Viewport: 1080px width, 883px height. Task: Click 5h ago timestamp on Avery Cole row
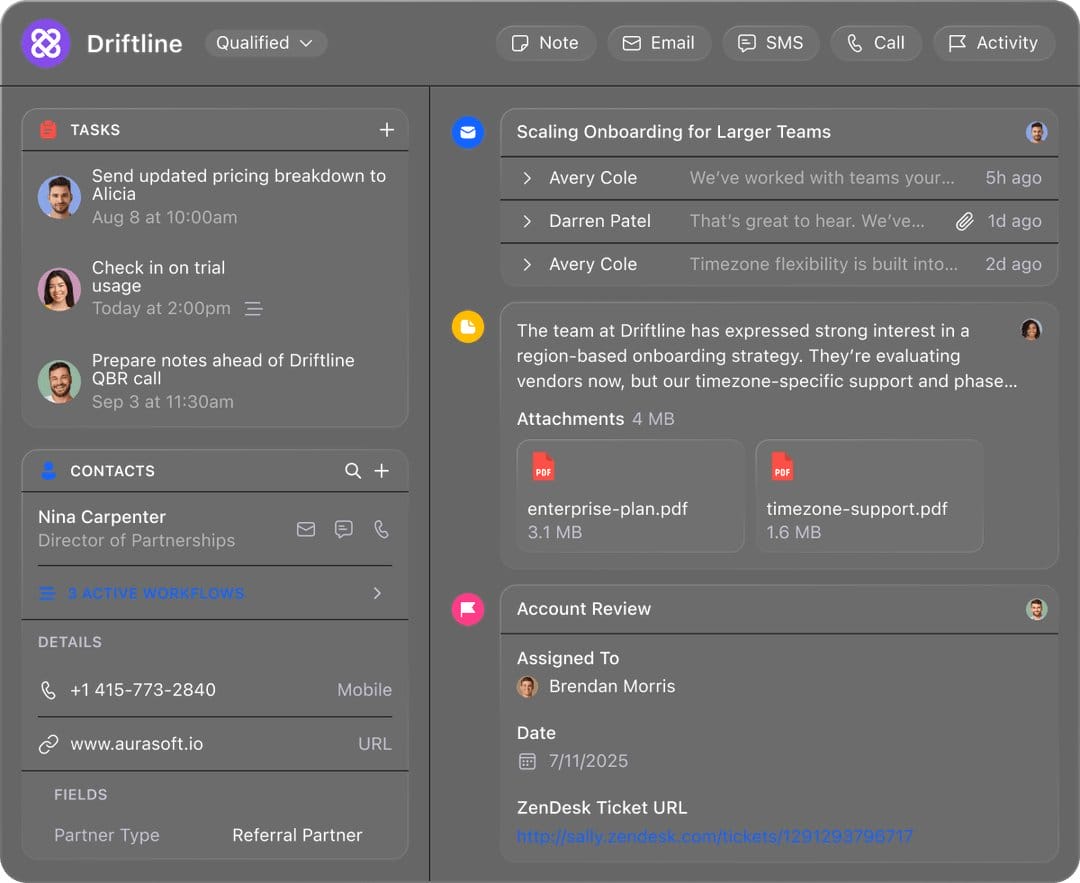[x=1012, y=178]
